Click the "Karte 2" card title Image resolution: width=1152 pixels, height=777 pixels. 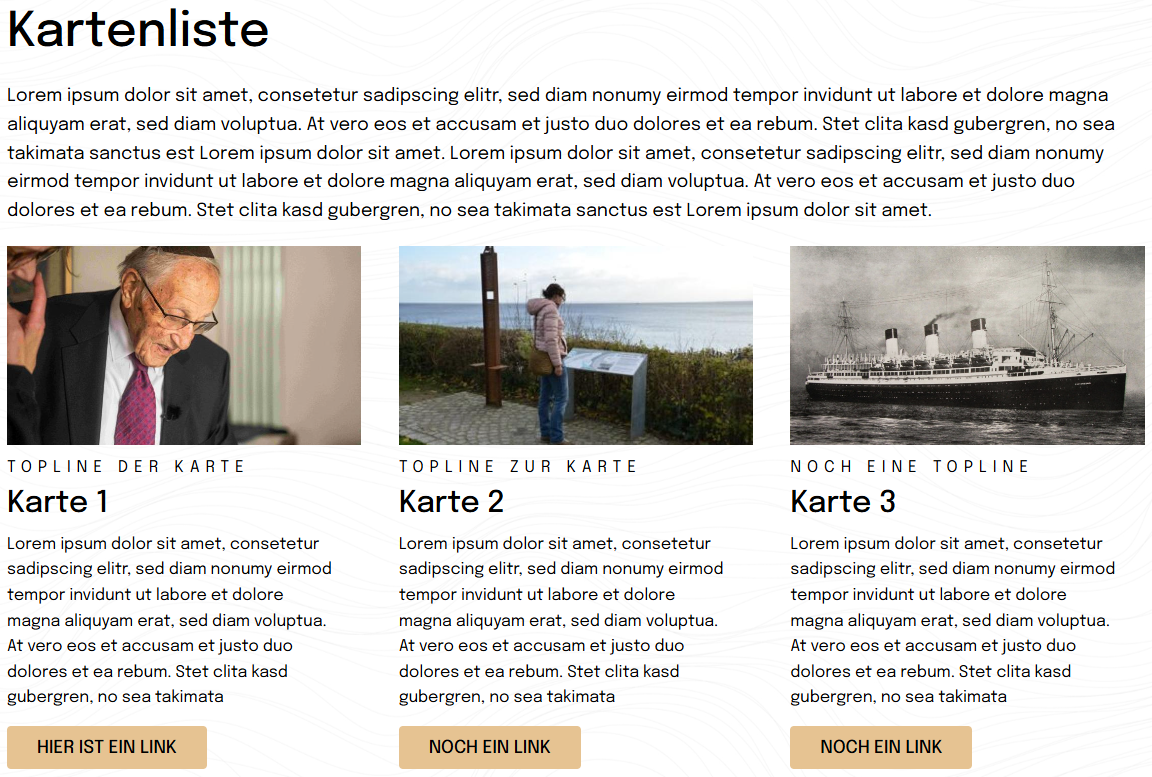click(x=451, y=501)
